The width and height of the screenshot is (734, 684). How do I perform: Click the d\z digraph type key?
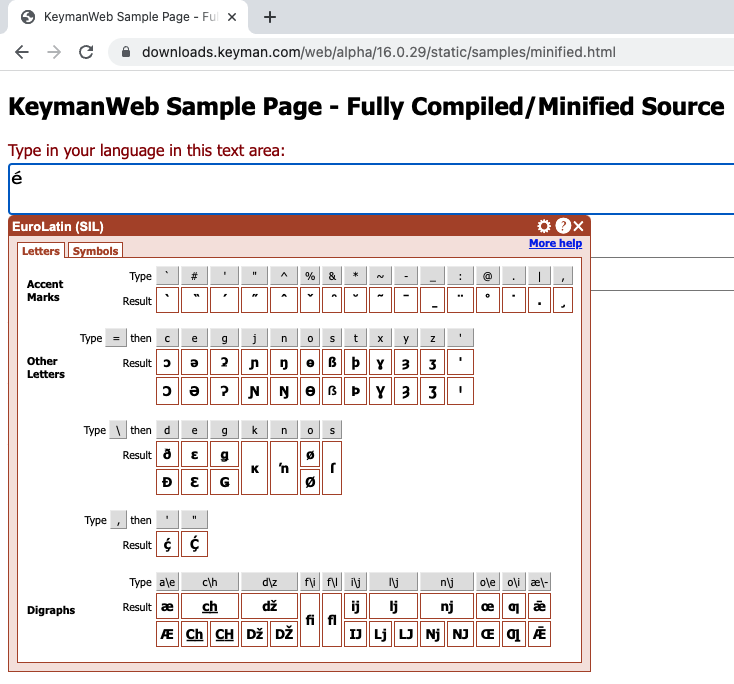coord(269,582)
